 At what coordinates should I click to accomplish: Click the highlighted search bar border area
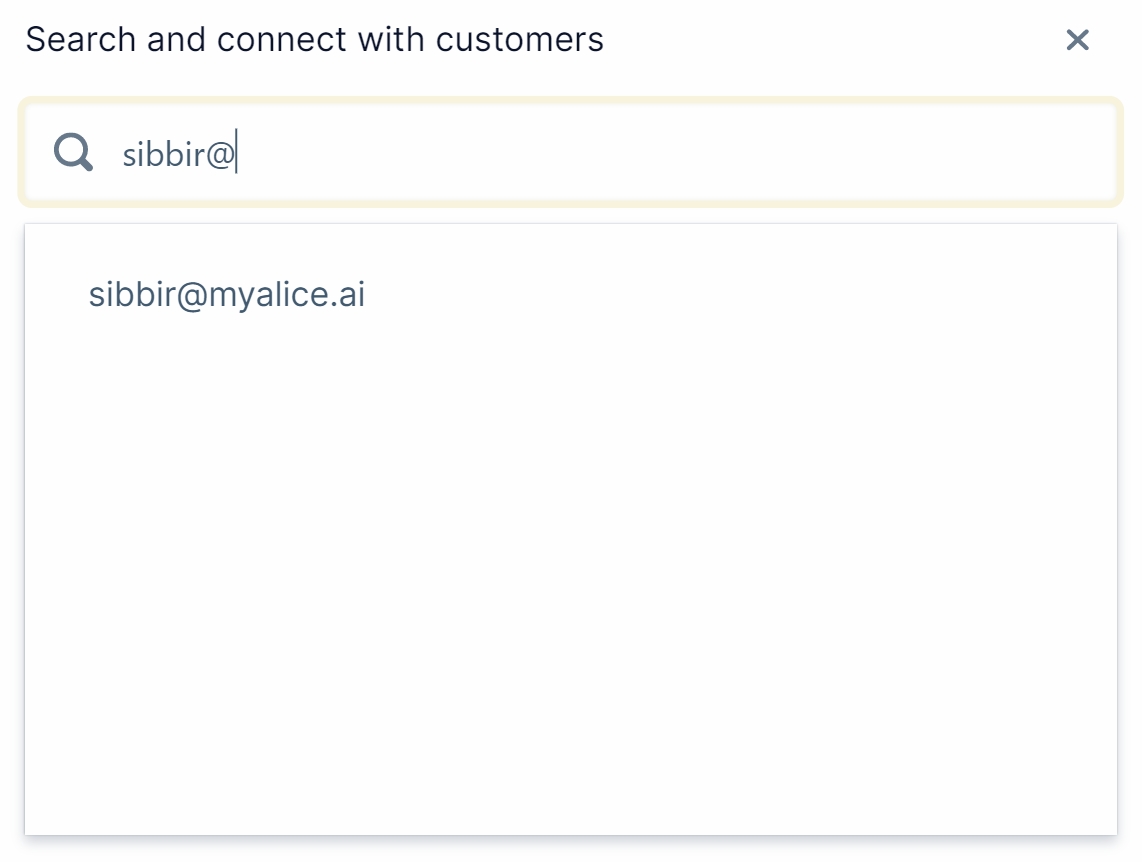(570, 102)
